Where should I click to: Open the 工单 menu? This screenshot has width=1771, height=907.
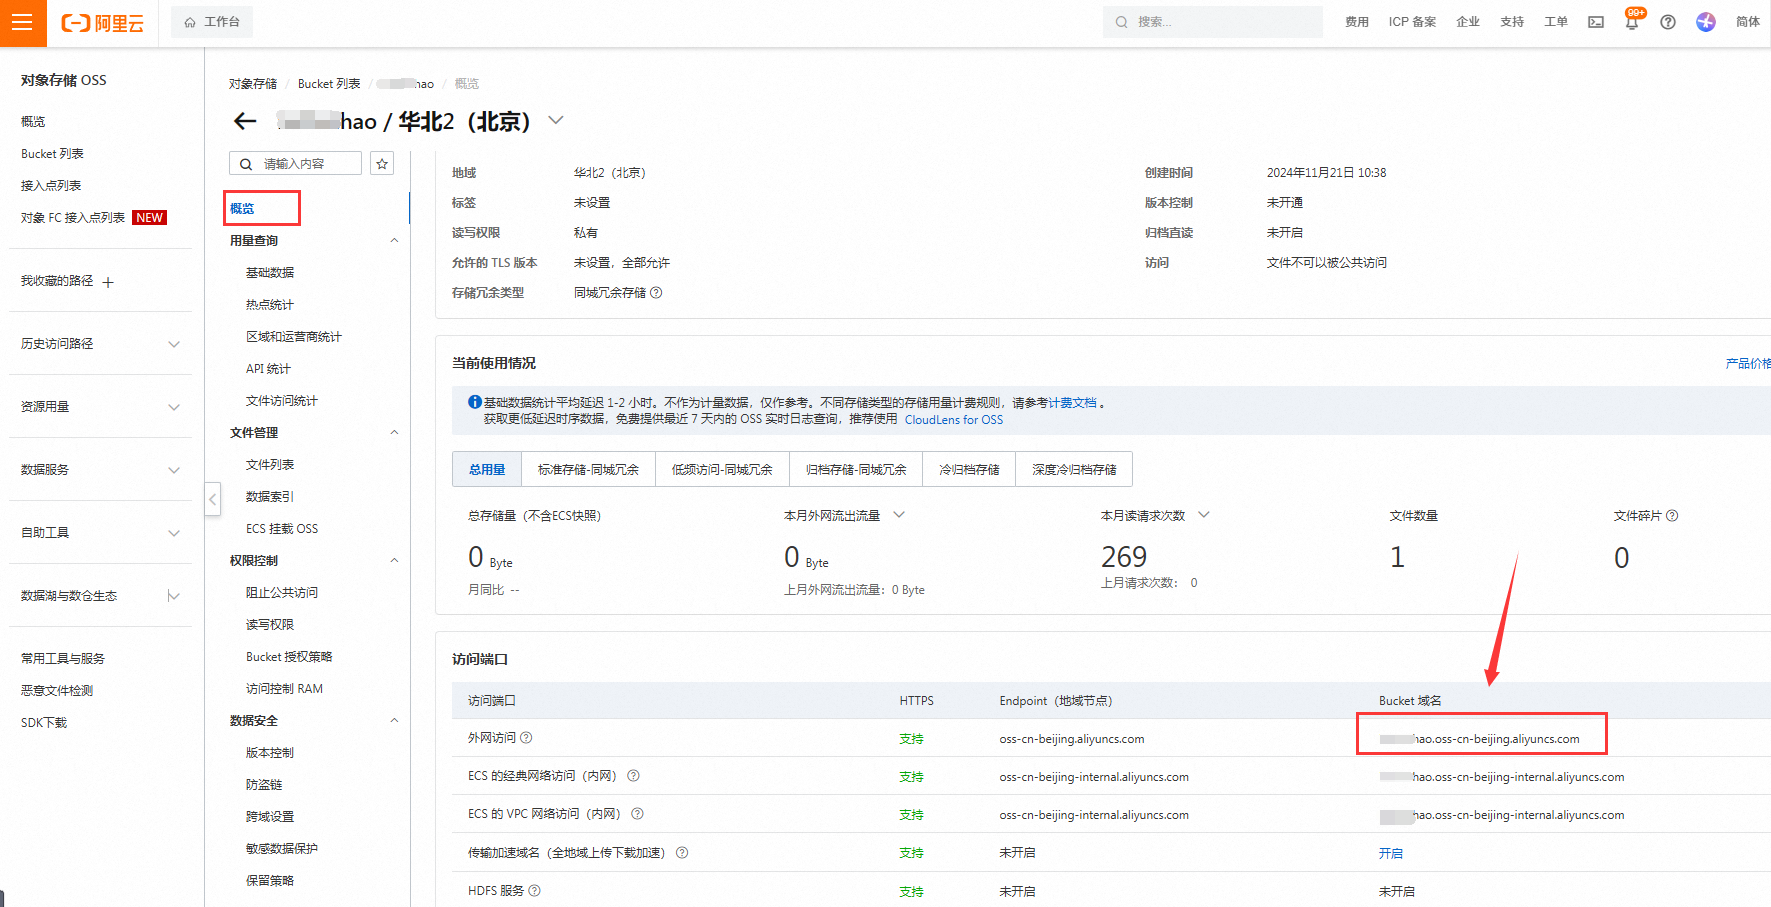(x=1555, y=22)
